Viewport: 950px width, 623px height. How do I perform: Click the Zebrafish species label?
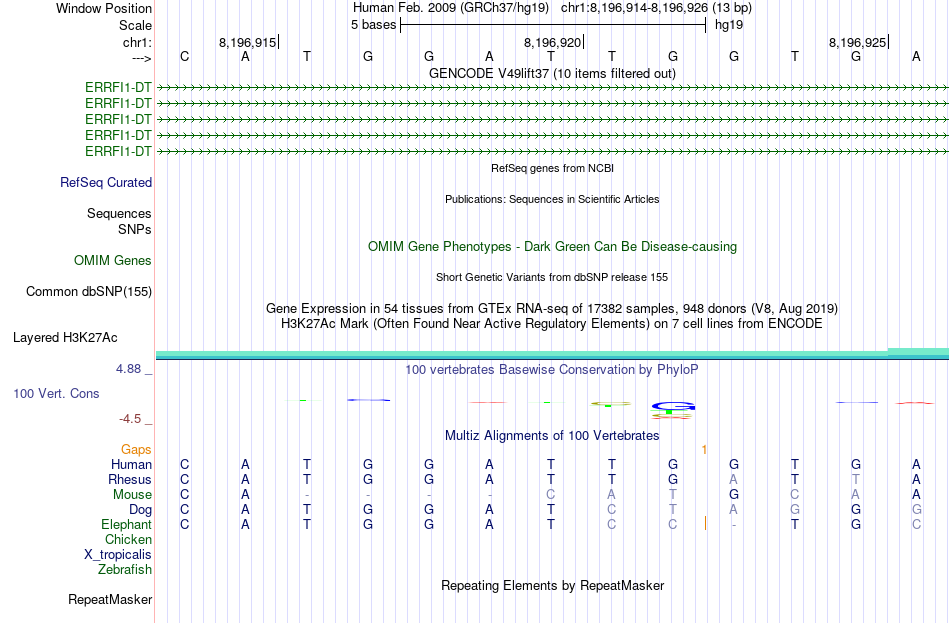(x=125, y=570)
